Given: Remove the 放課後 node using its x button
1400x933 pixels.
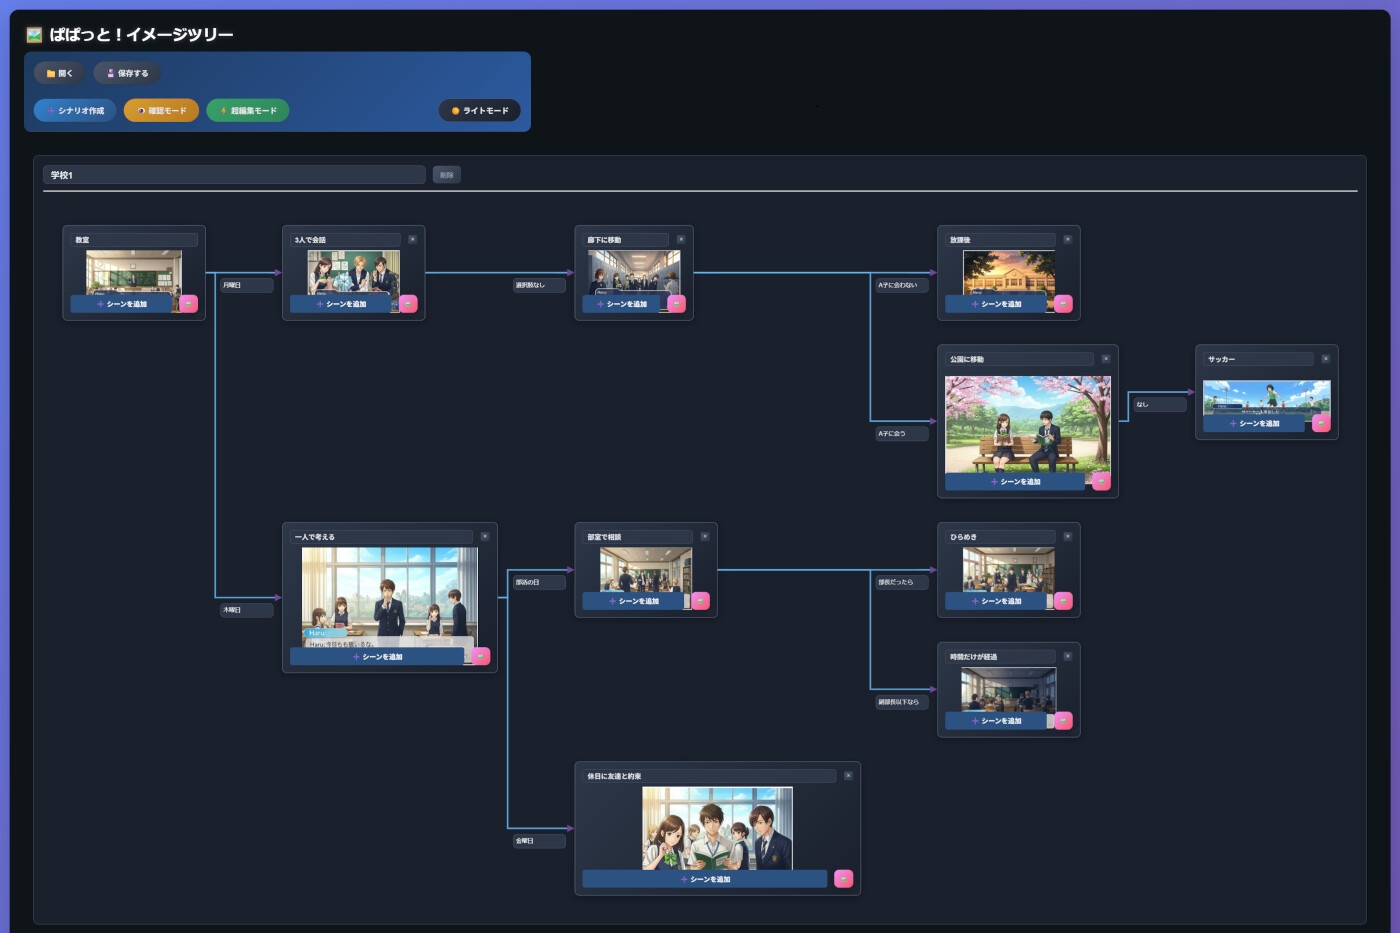Looking at the screenshot, I should point(1067,240).
